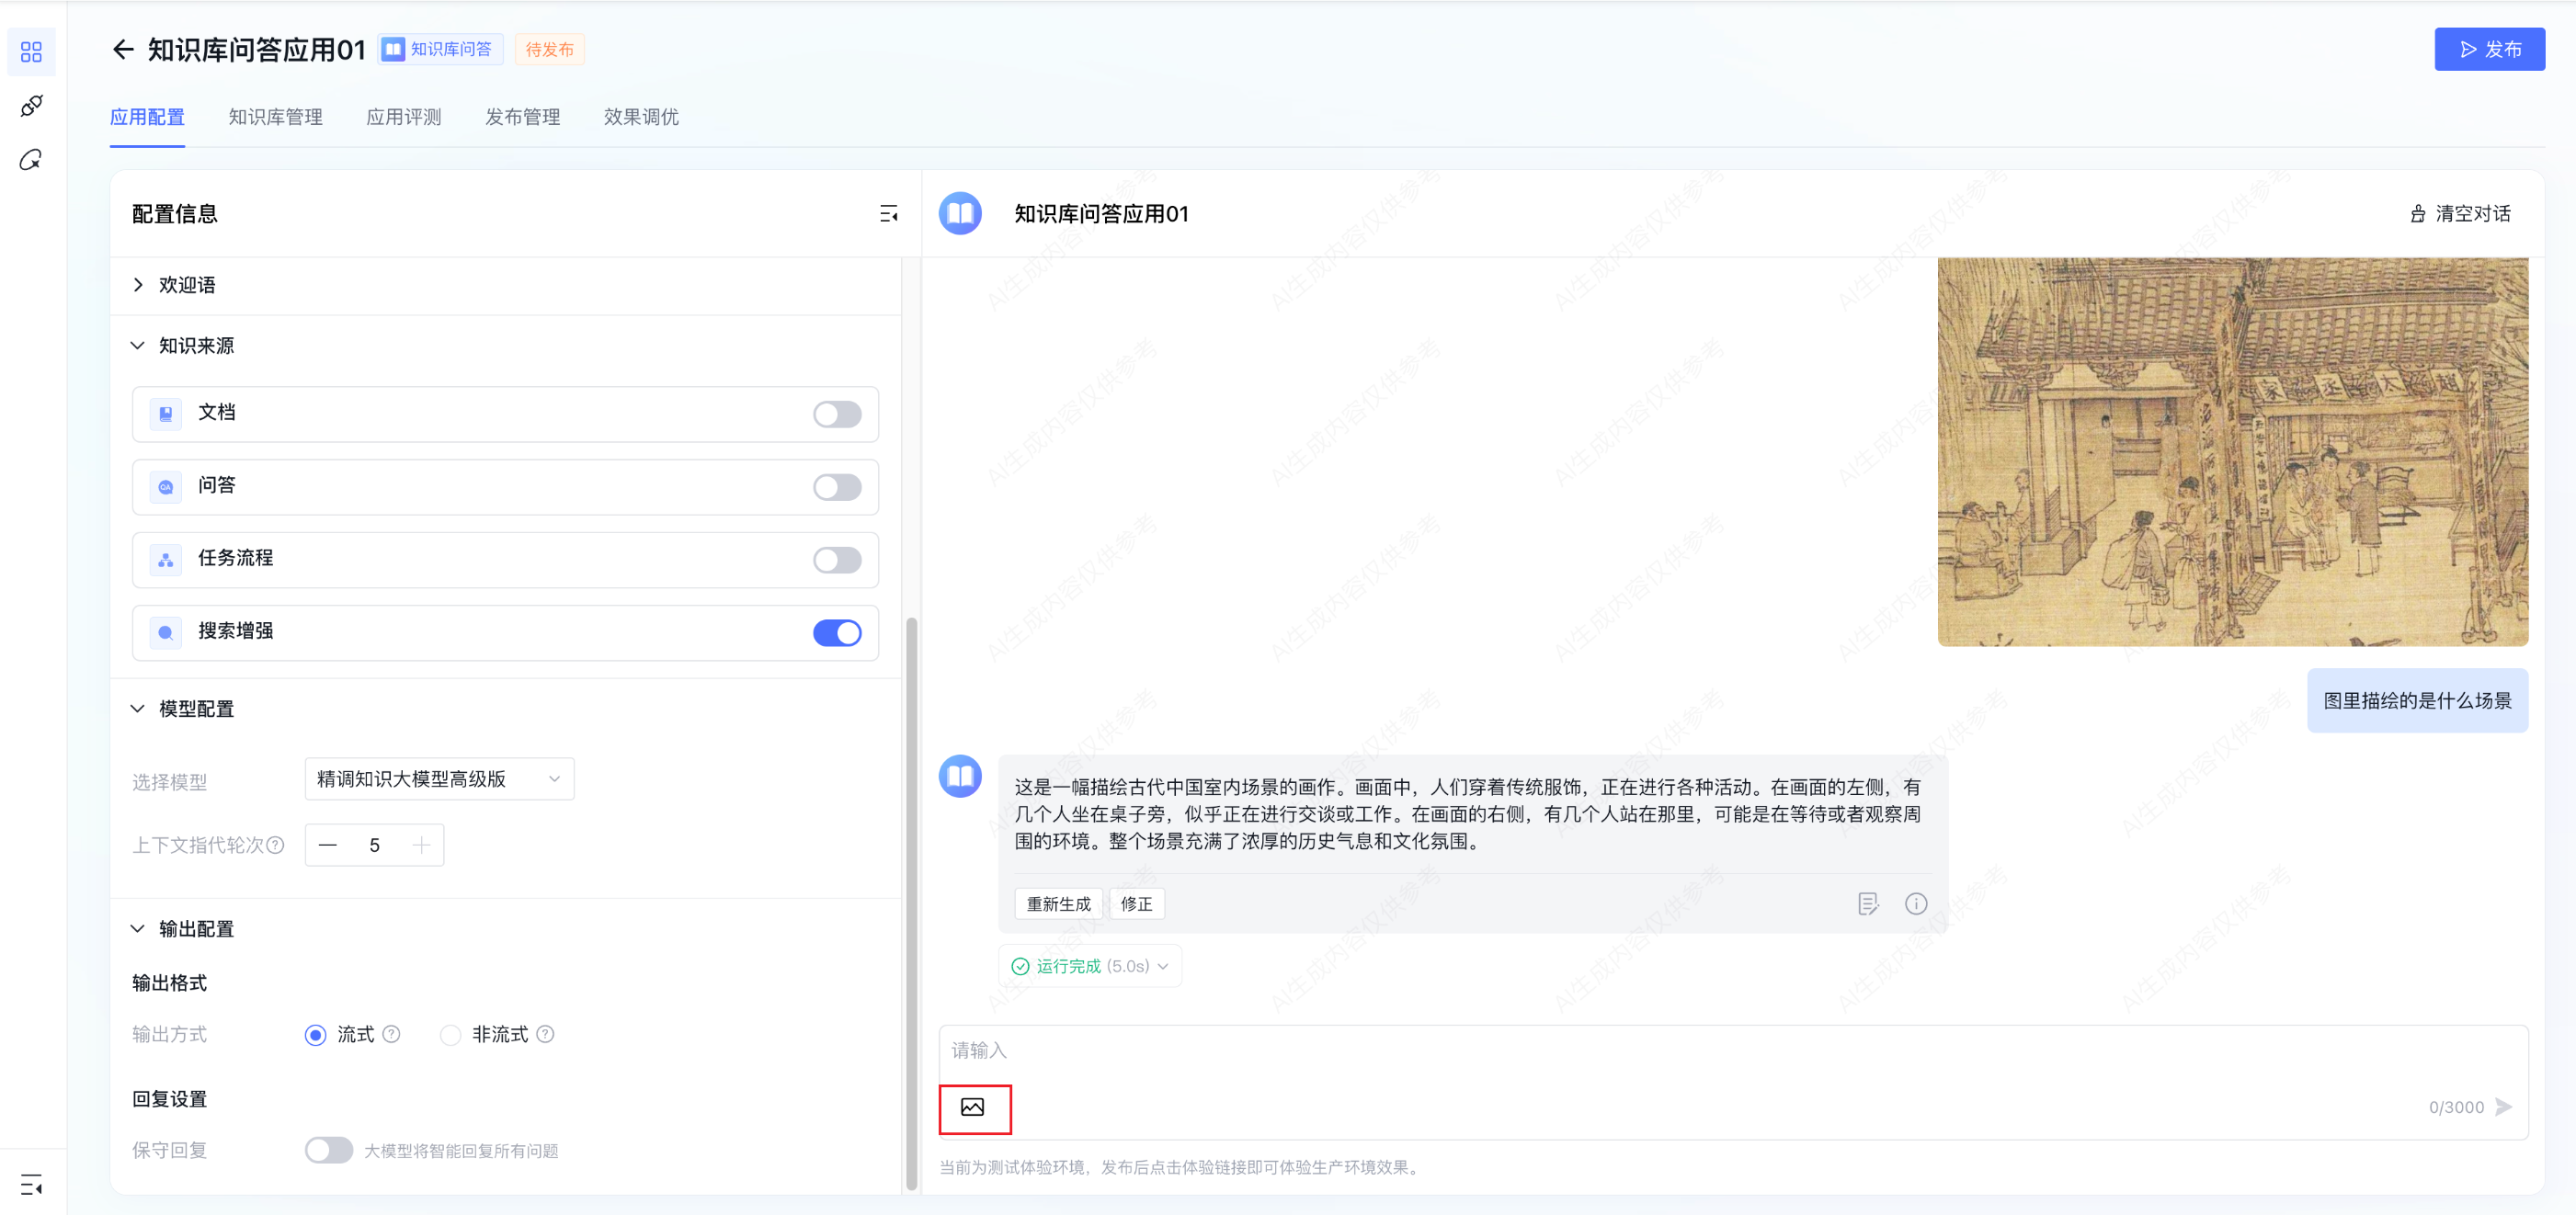The height and width of the screenshot is (1215, 2576).
Task: Click the configuration panel vertical scrollbar
Action: (x=911, y=903)
